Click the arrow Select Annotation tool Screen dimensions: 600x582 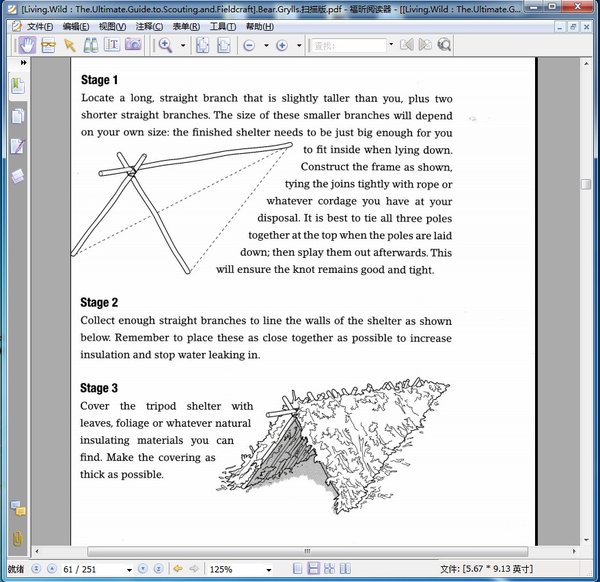69,45
